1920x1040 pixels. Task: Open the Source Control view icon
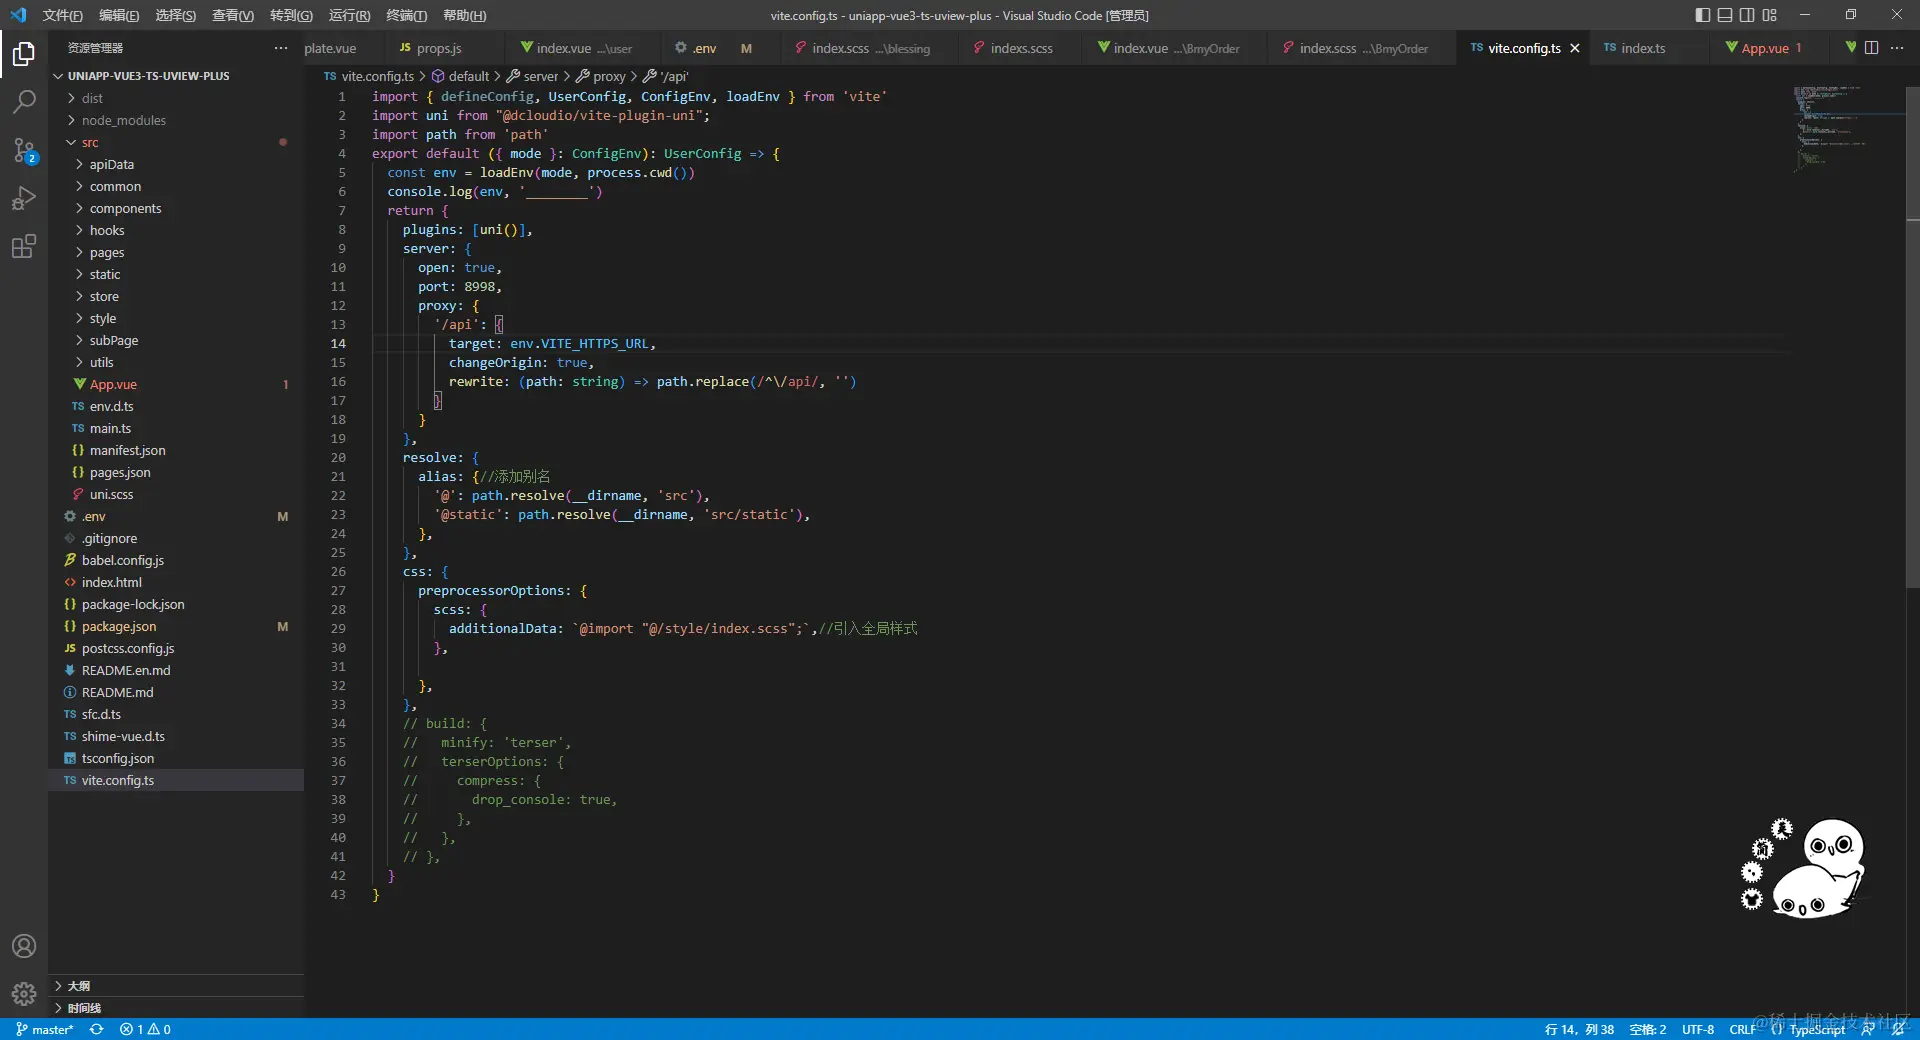click(24, 150)
